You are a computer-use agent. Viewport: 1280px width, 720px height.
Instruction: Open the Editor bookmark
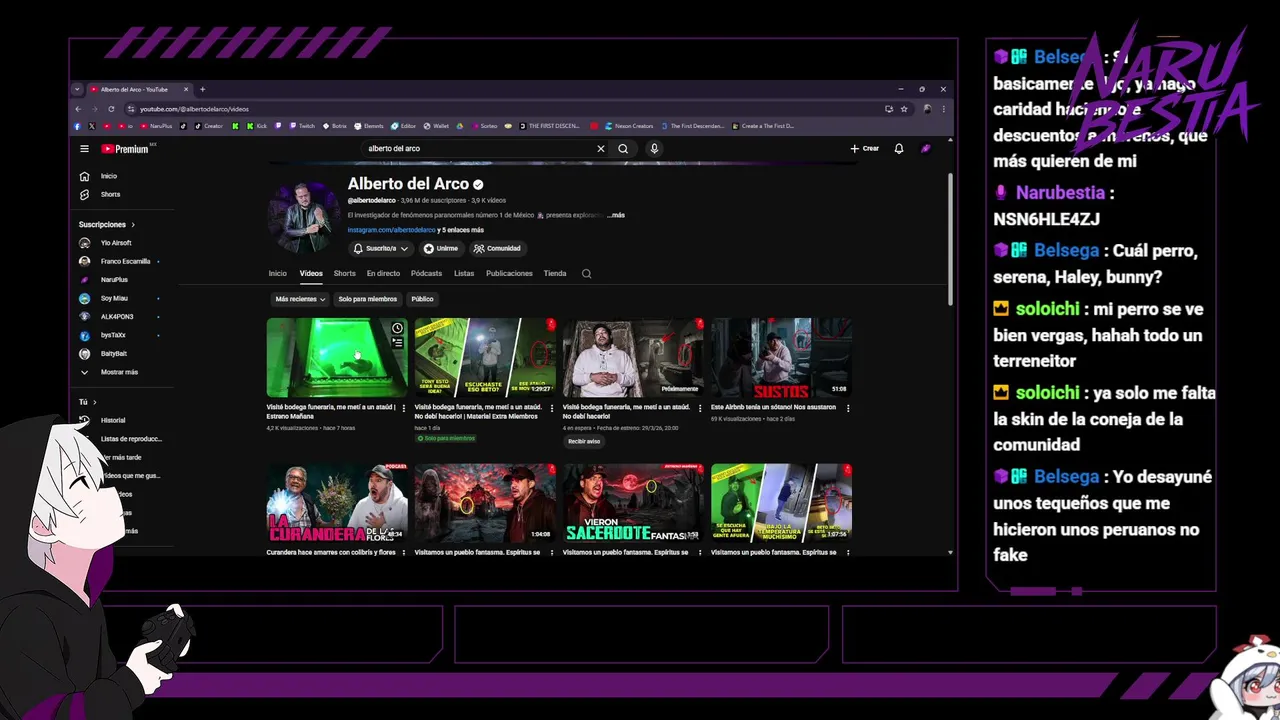[x=403, y=126]
